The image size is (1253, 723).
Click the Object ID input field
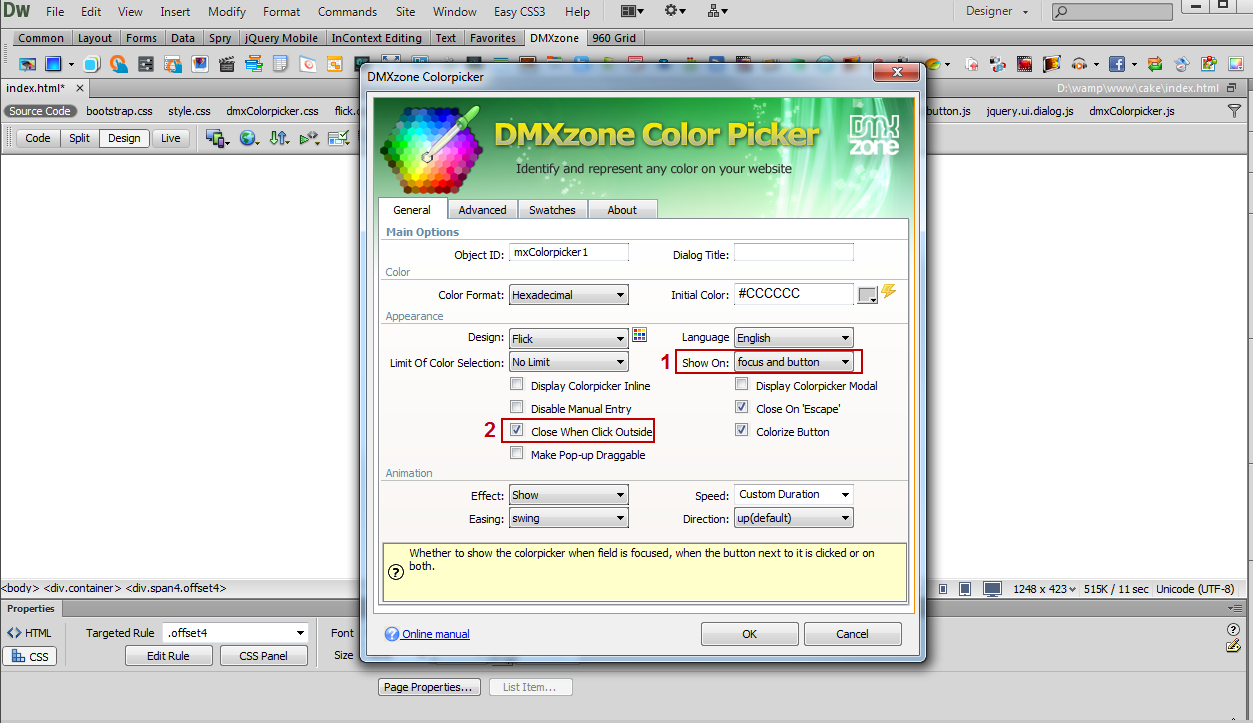[x=569, y=252]
